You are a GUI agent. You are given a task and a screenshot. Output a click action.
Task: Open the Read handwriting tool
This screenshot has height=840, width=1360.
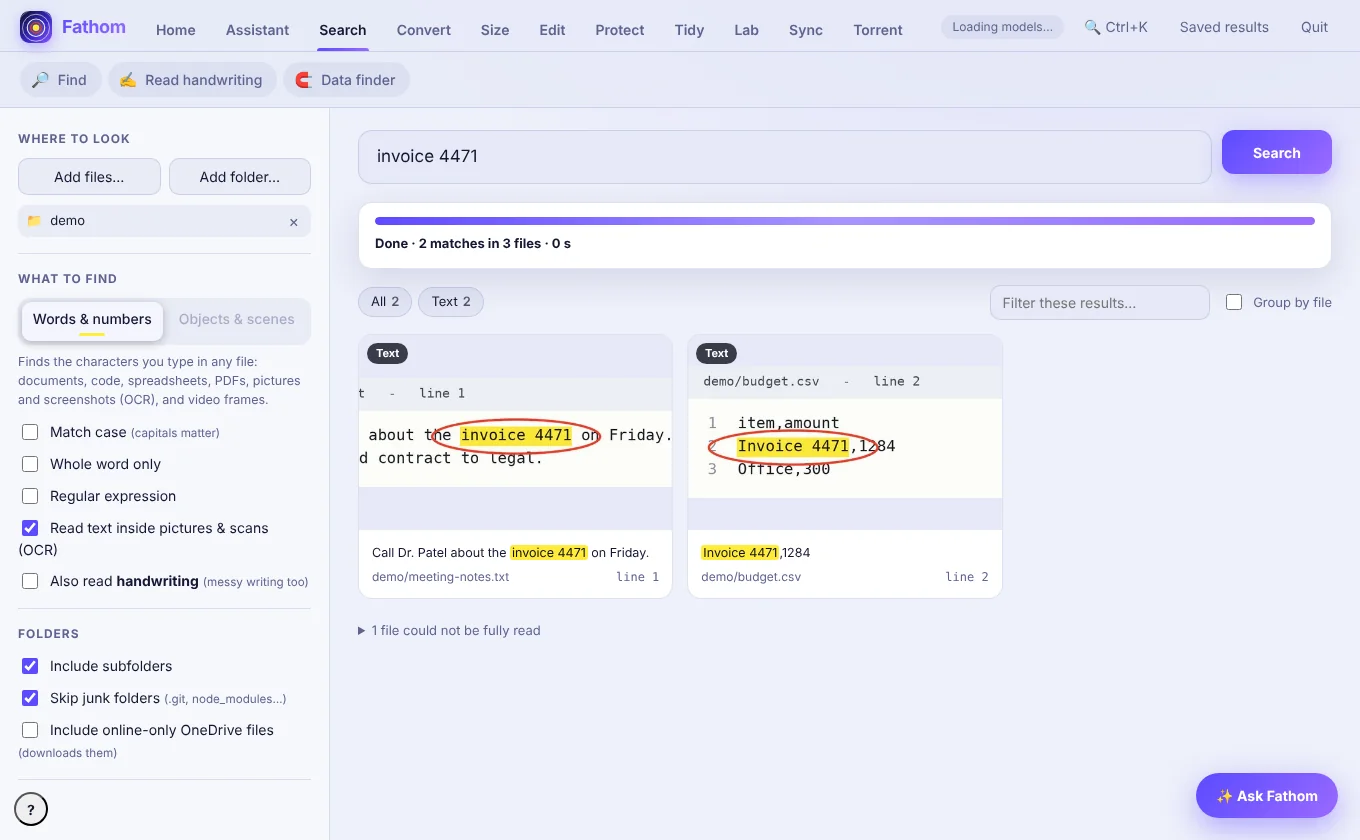click(192, 80)
